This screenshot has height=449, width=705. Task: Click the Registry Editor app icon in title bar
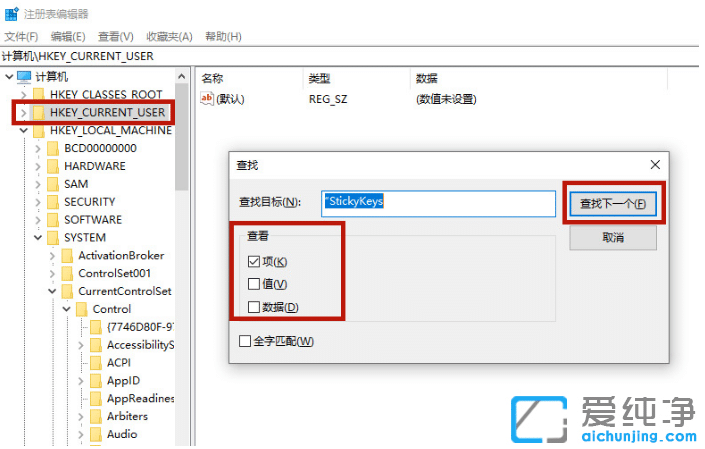[10, 13]
